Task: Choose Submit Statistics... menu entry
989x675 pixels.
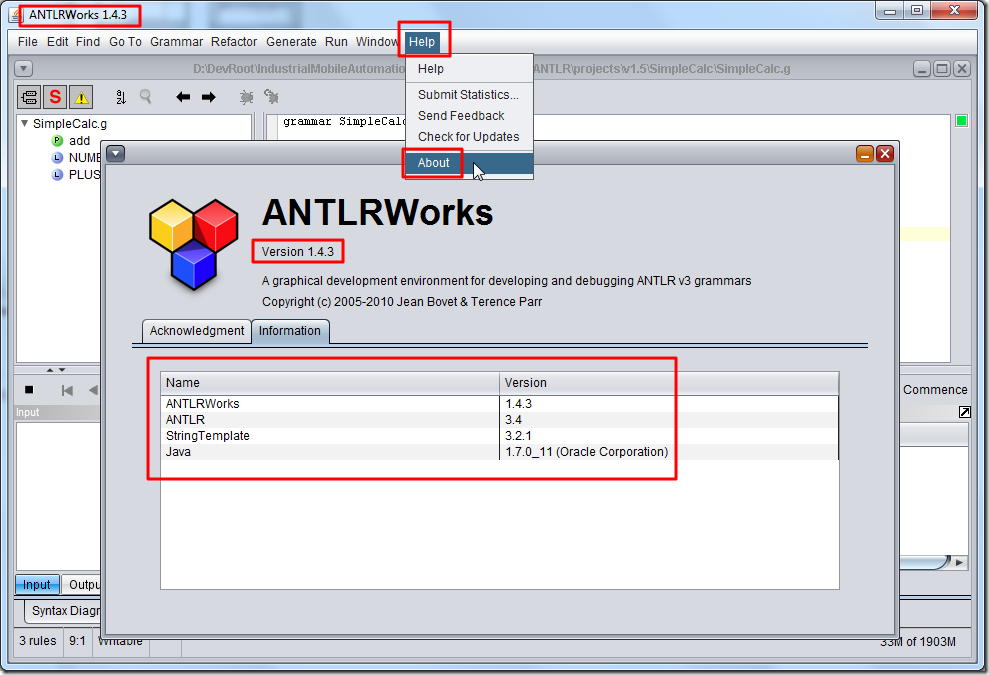Action: [x=469, y=95]
